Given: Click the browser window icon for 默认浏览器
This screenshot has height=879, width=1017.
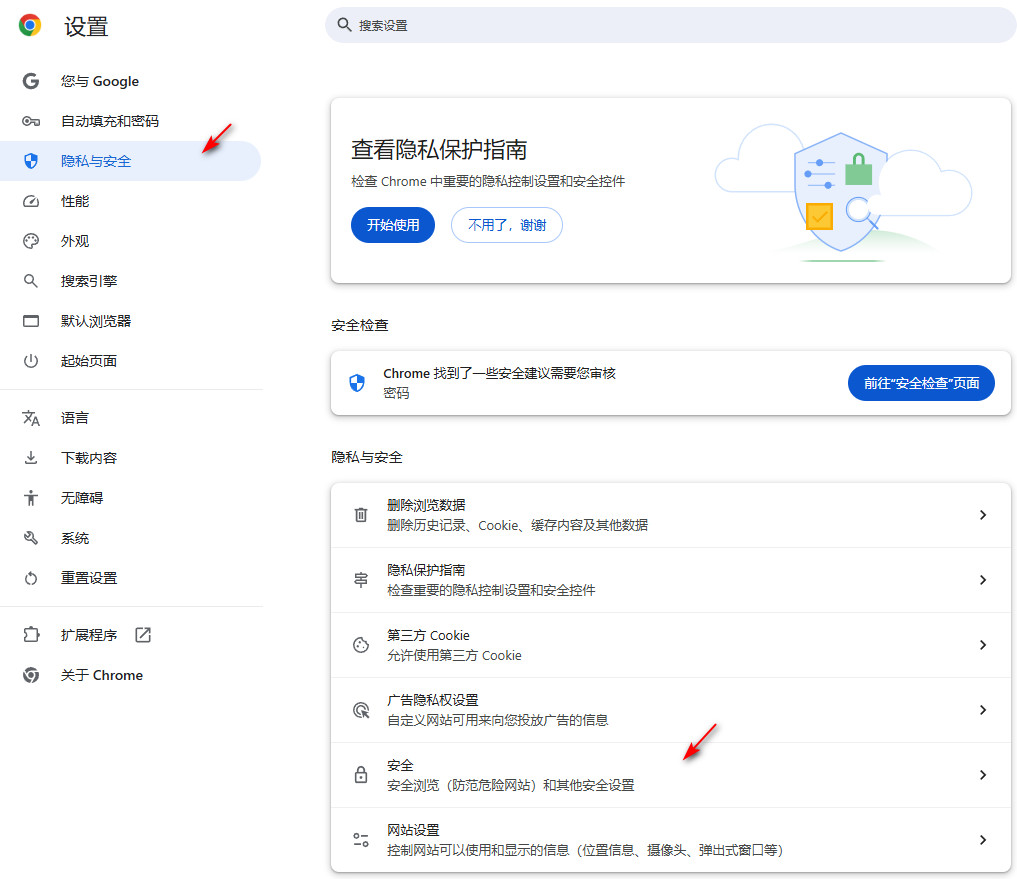Looking at the screenshot, I should [30, 321].
